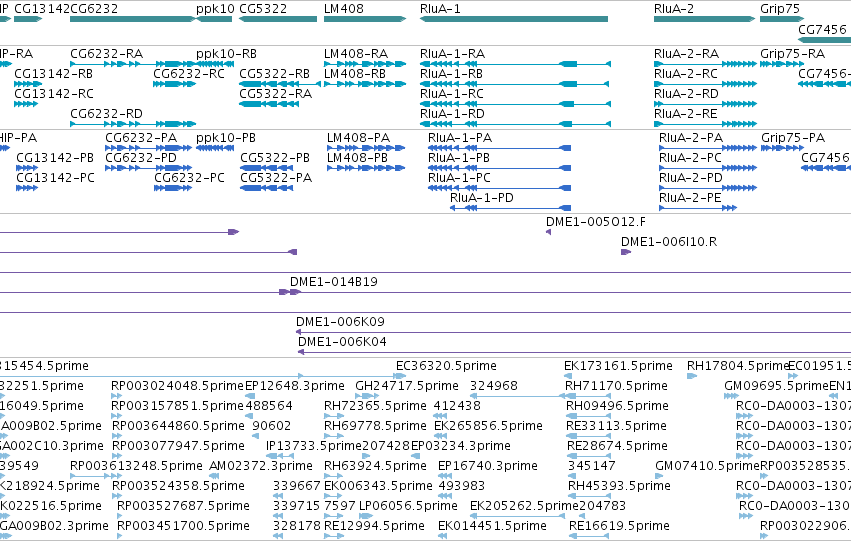
Task: Select protein Grip75-PA
Action: coord(783,148)
